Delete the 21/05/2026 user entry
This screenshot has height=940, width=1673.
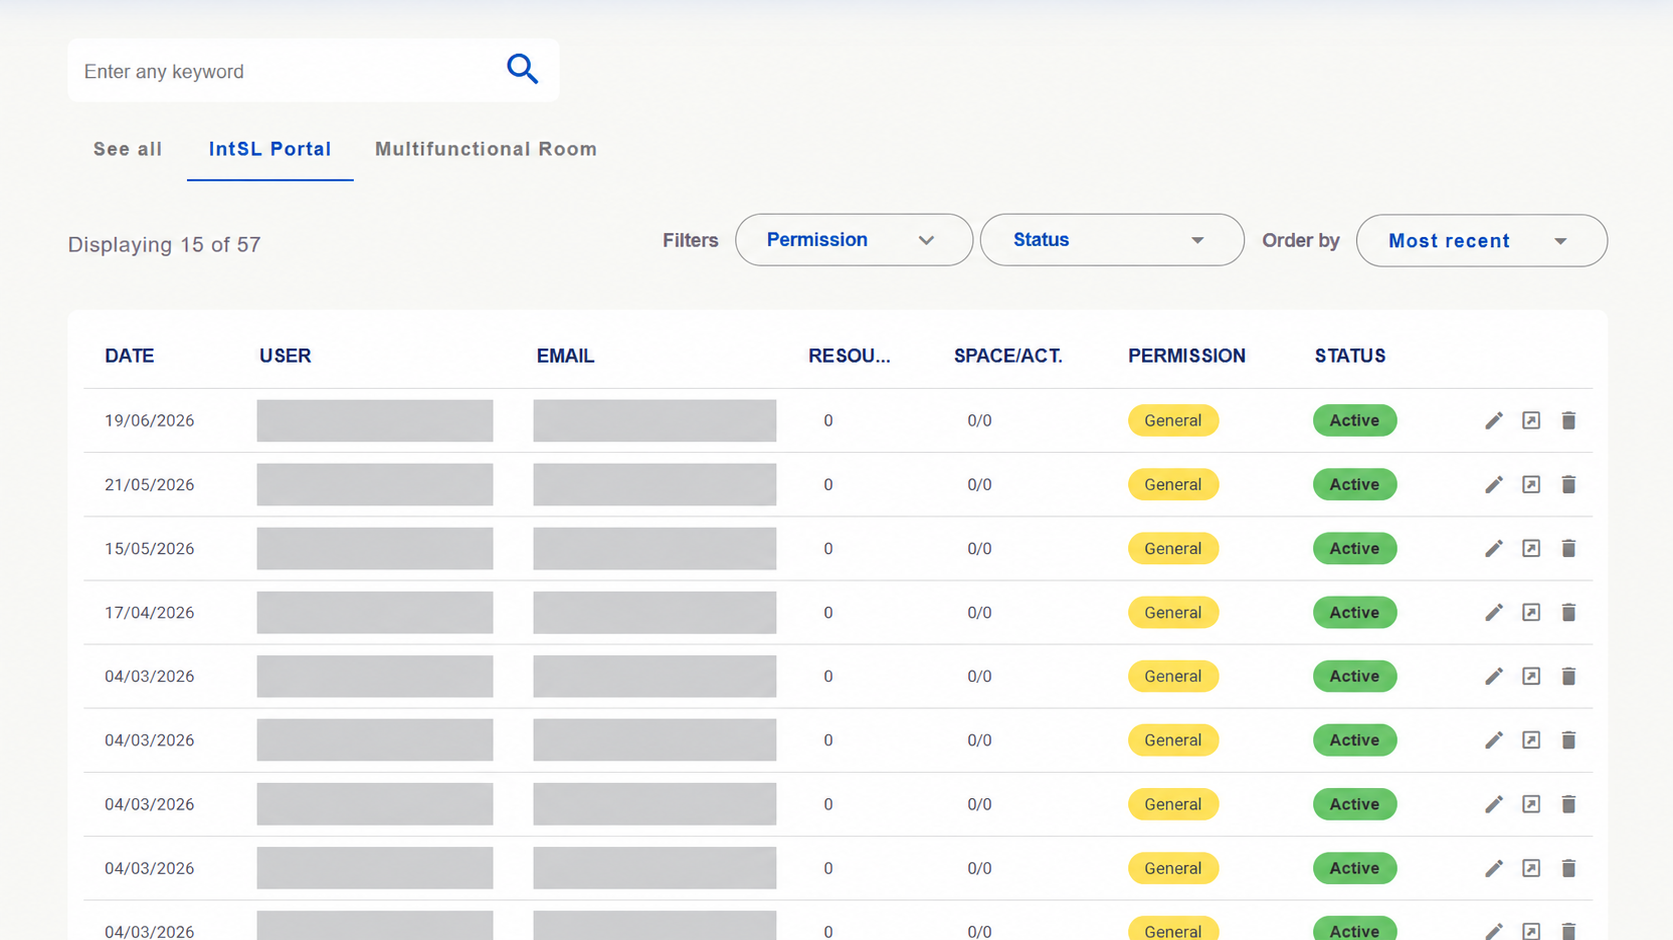pyautogui.click(x=1569, y=485)
